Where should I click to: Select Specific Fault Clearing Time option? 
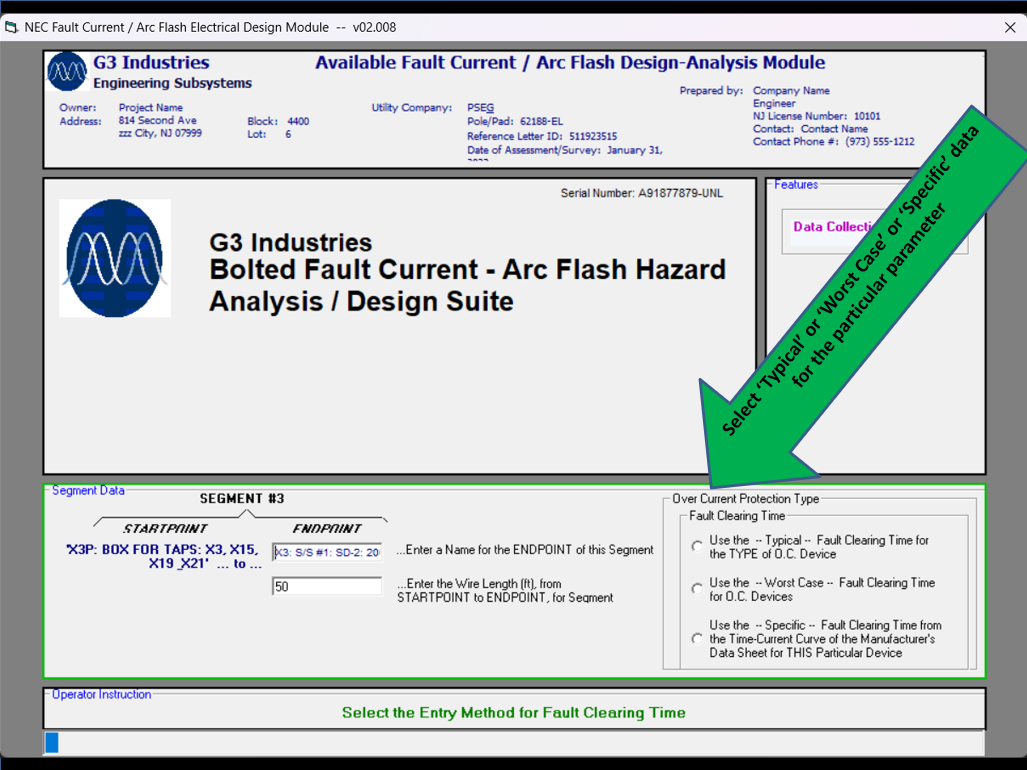coord(697,638)
